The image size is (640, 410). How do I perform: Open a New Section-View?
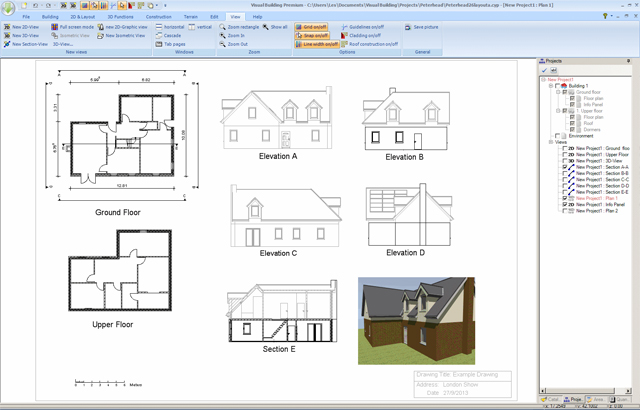(26, 44)
